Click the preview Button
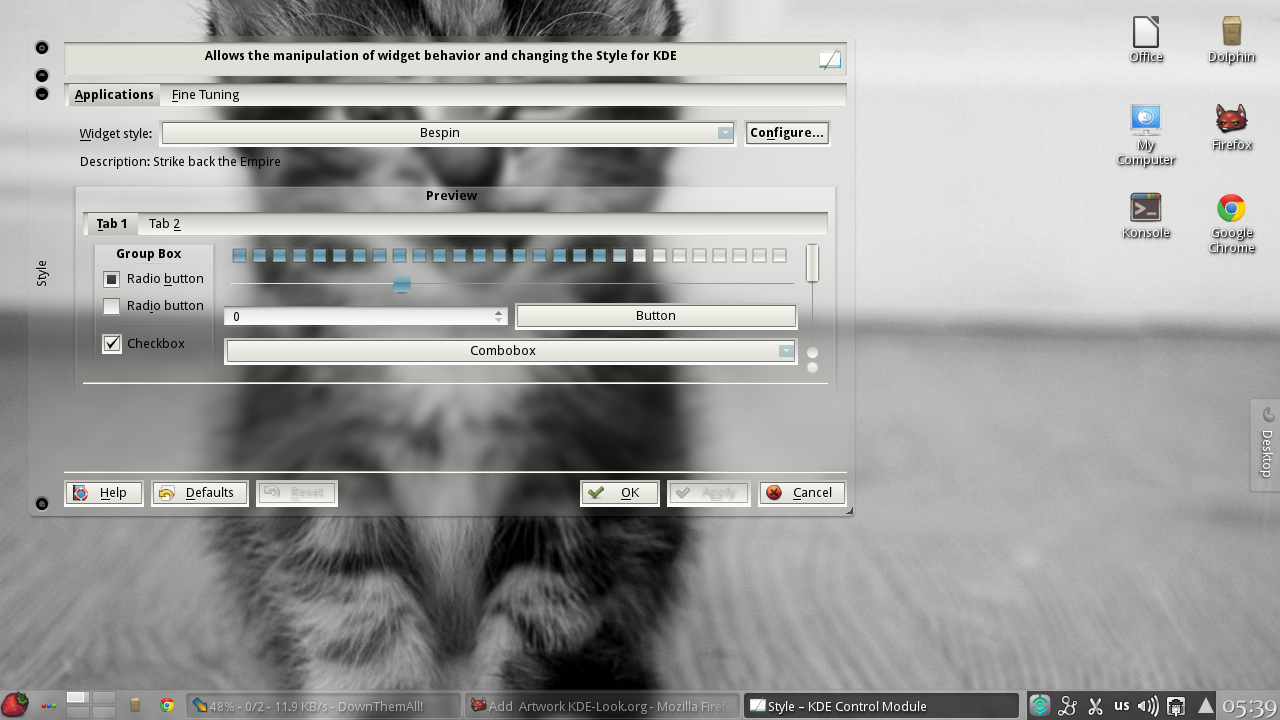Image resolution: width=1280 pixels, height=720 pixels. [656, 316]
